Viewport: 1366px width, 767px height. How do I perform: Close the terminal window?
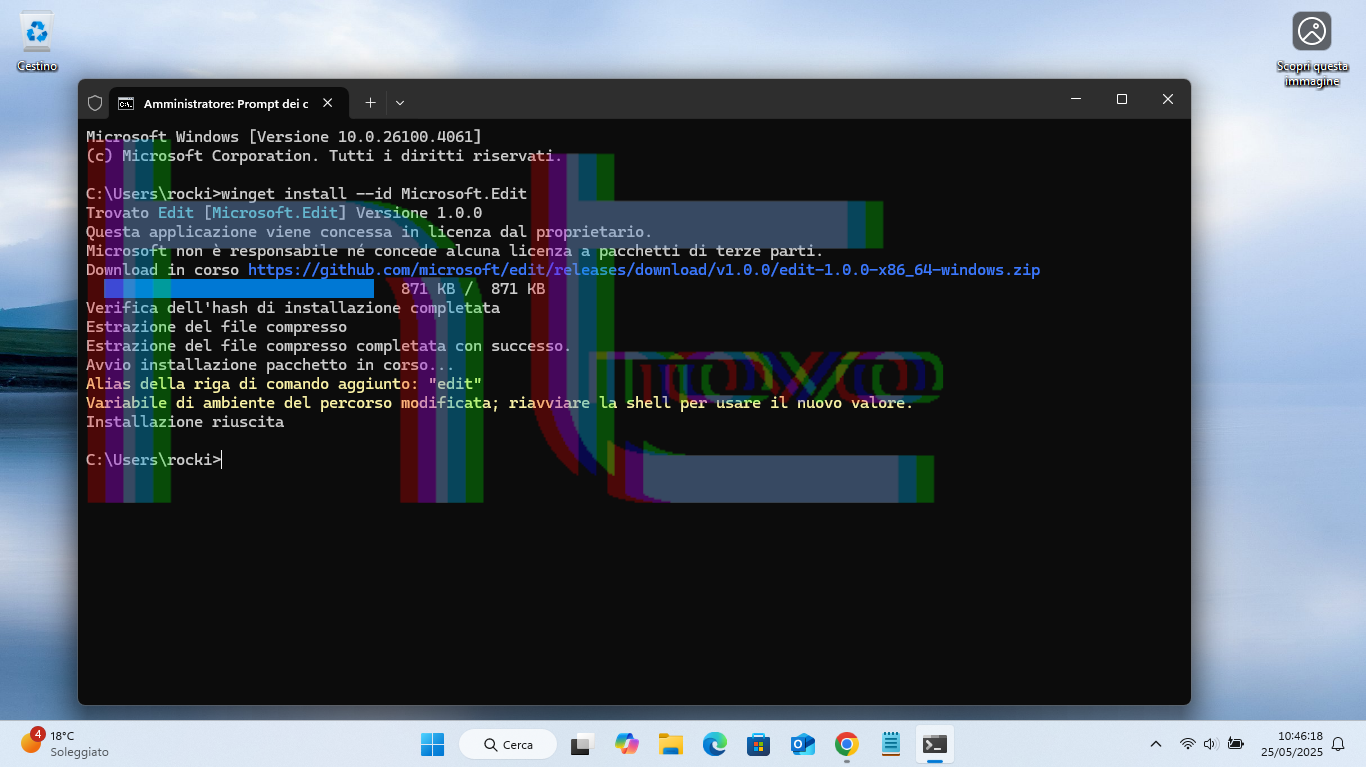(x=1168, y=99)
